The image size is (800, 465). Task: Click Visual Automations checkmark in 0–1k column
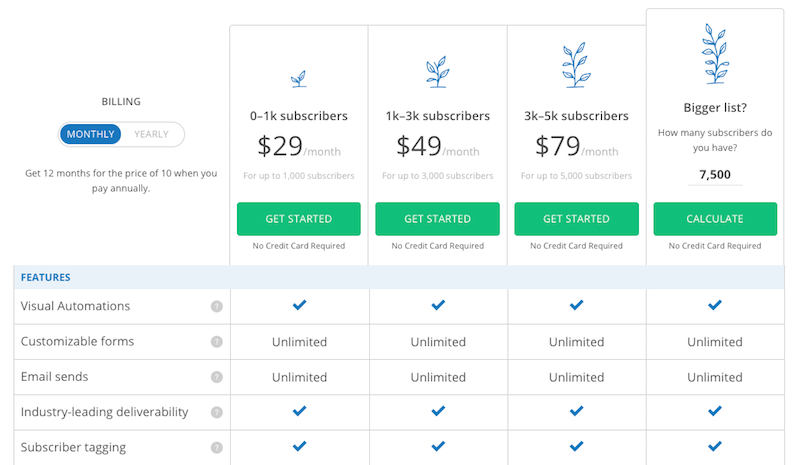[x=299, y=305]
